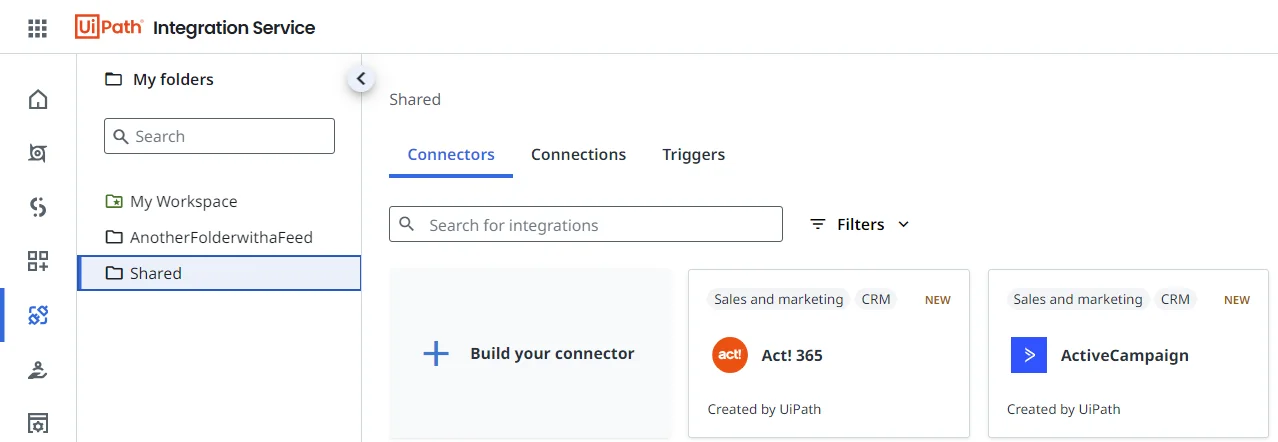Open the ActiveCampaign connector card
Viewport: 1278px width, 442px height.
1128,353
